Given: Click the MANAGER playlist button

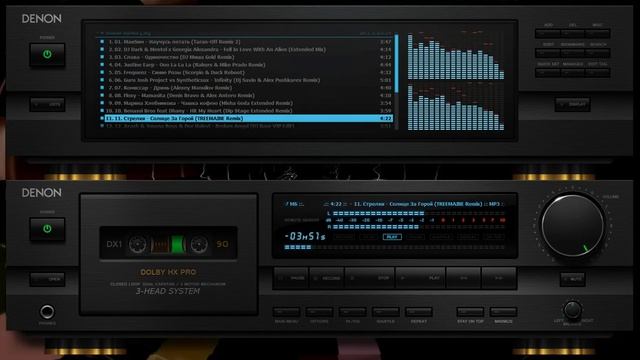Looking at the screenshot, I should pos(573,72).
